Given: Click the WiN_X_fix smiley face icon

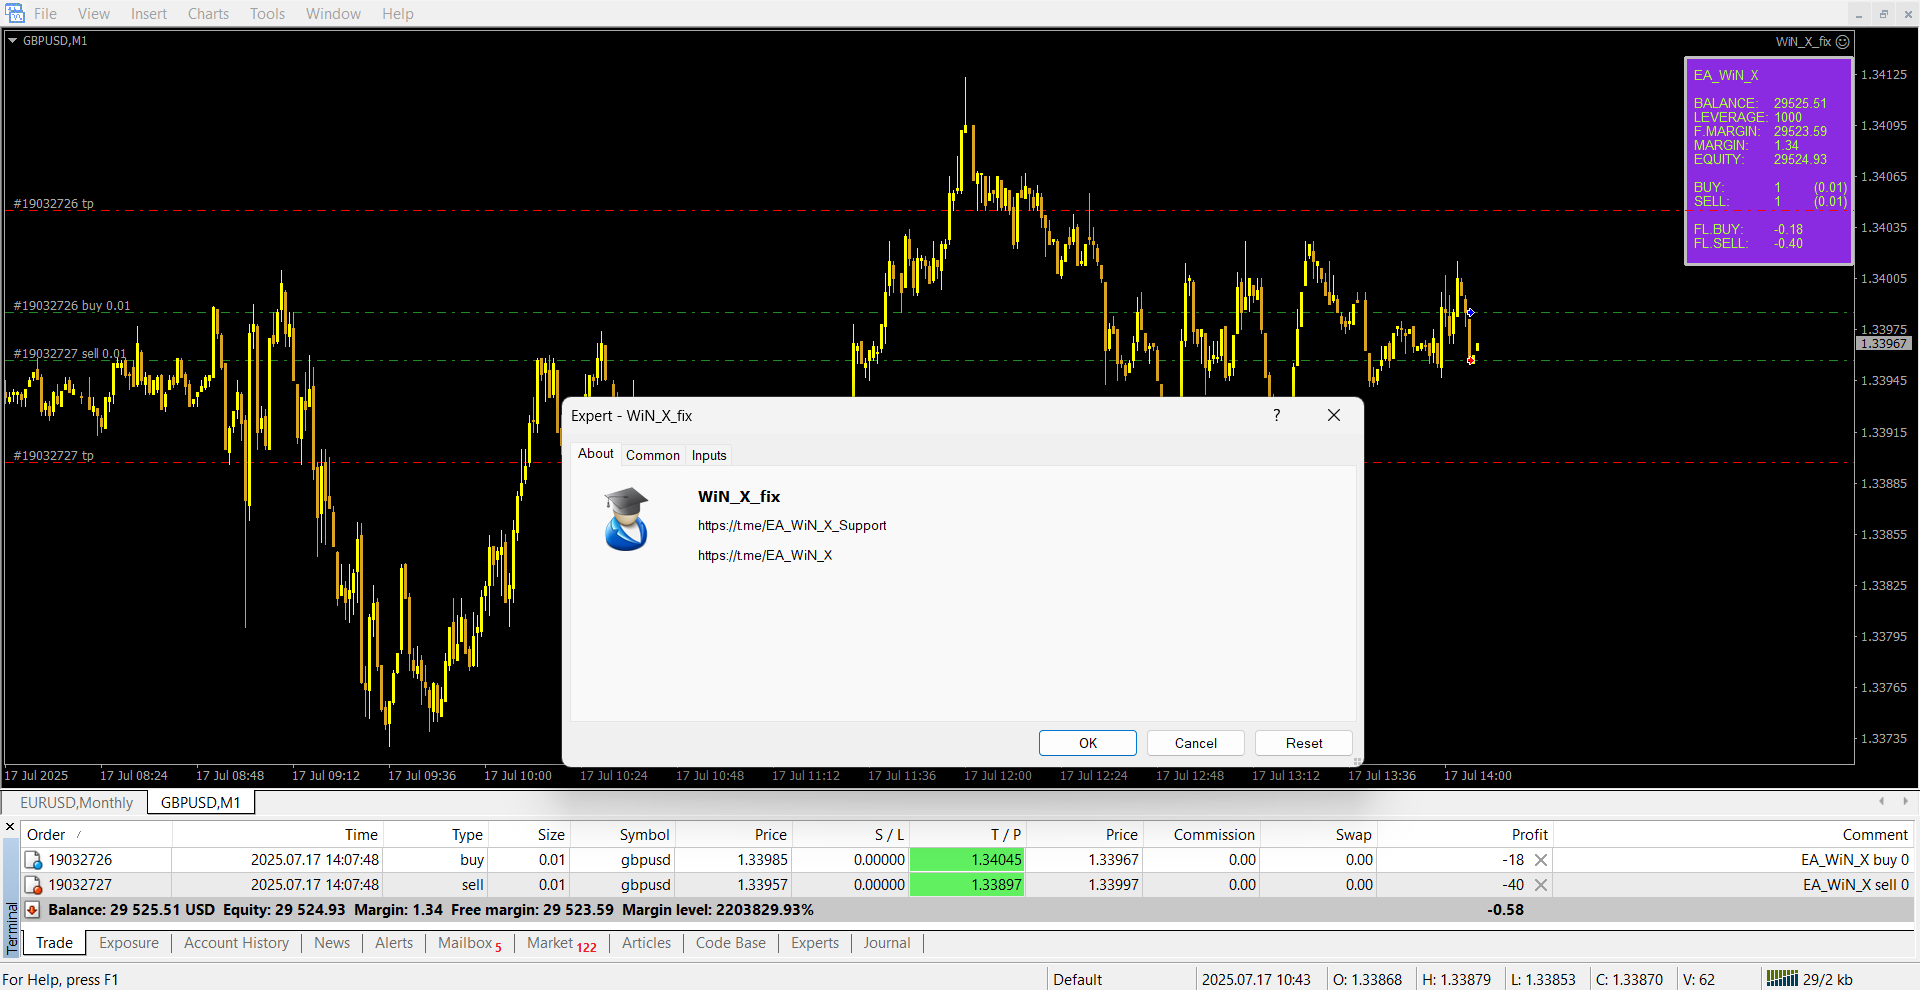Looking at the screenshot, I should pos(1843,42).
